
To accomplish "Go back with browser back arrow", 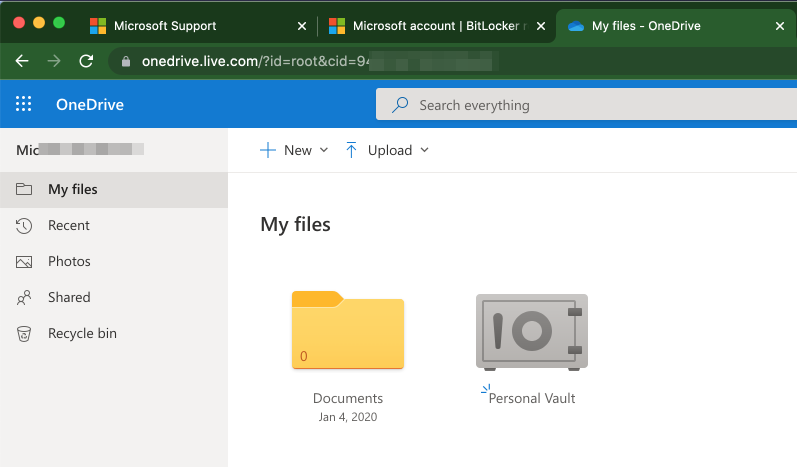I will tap(22, 61).
